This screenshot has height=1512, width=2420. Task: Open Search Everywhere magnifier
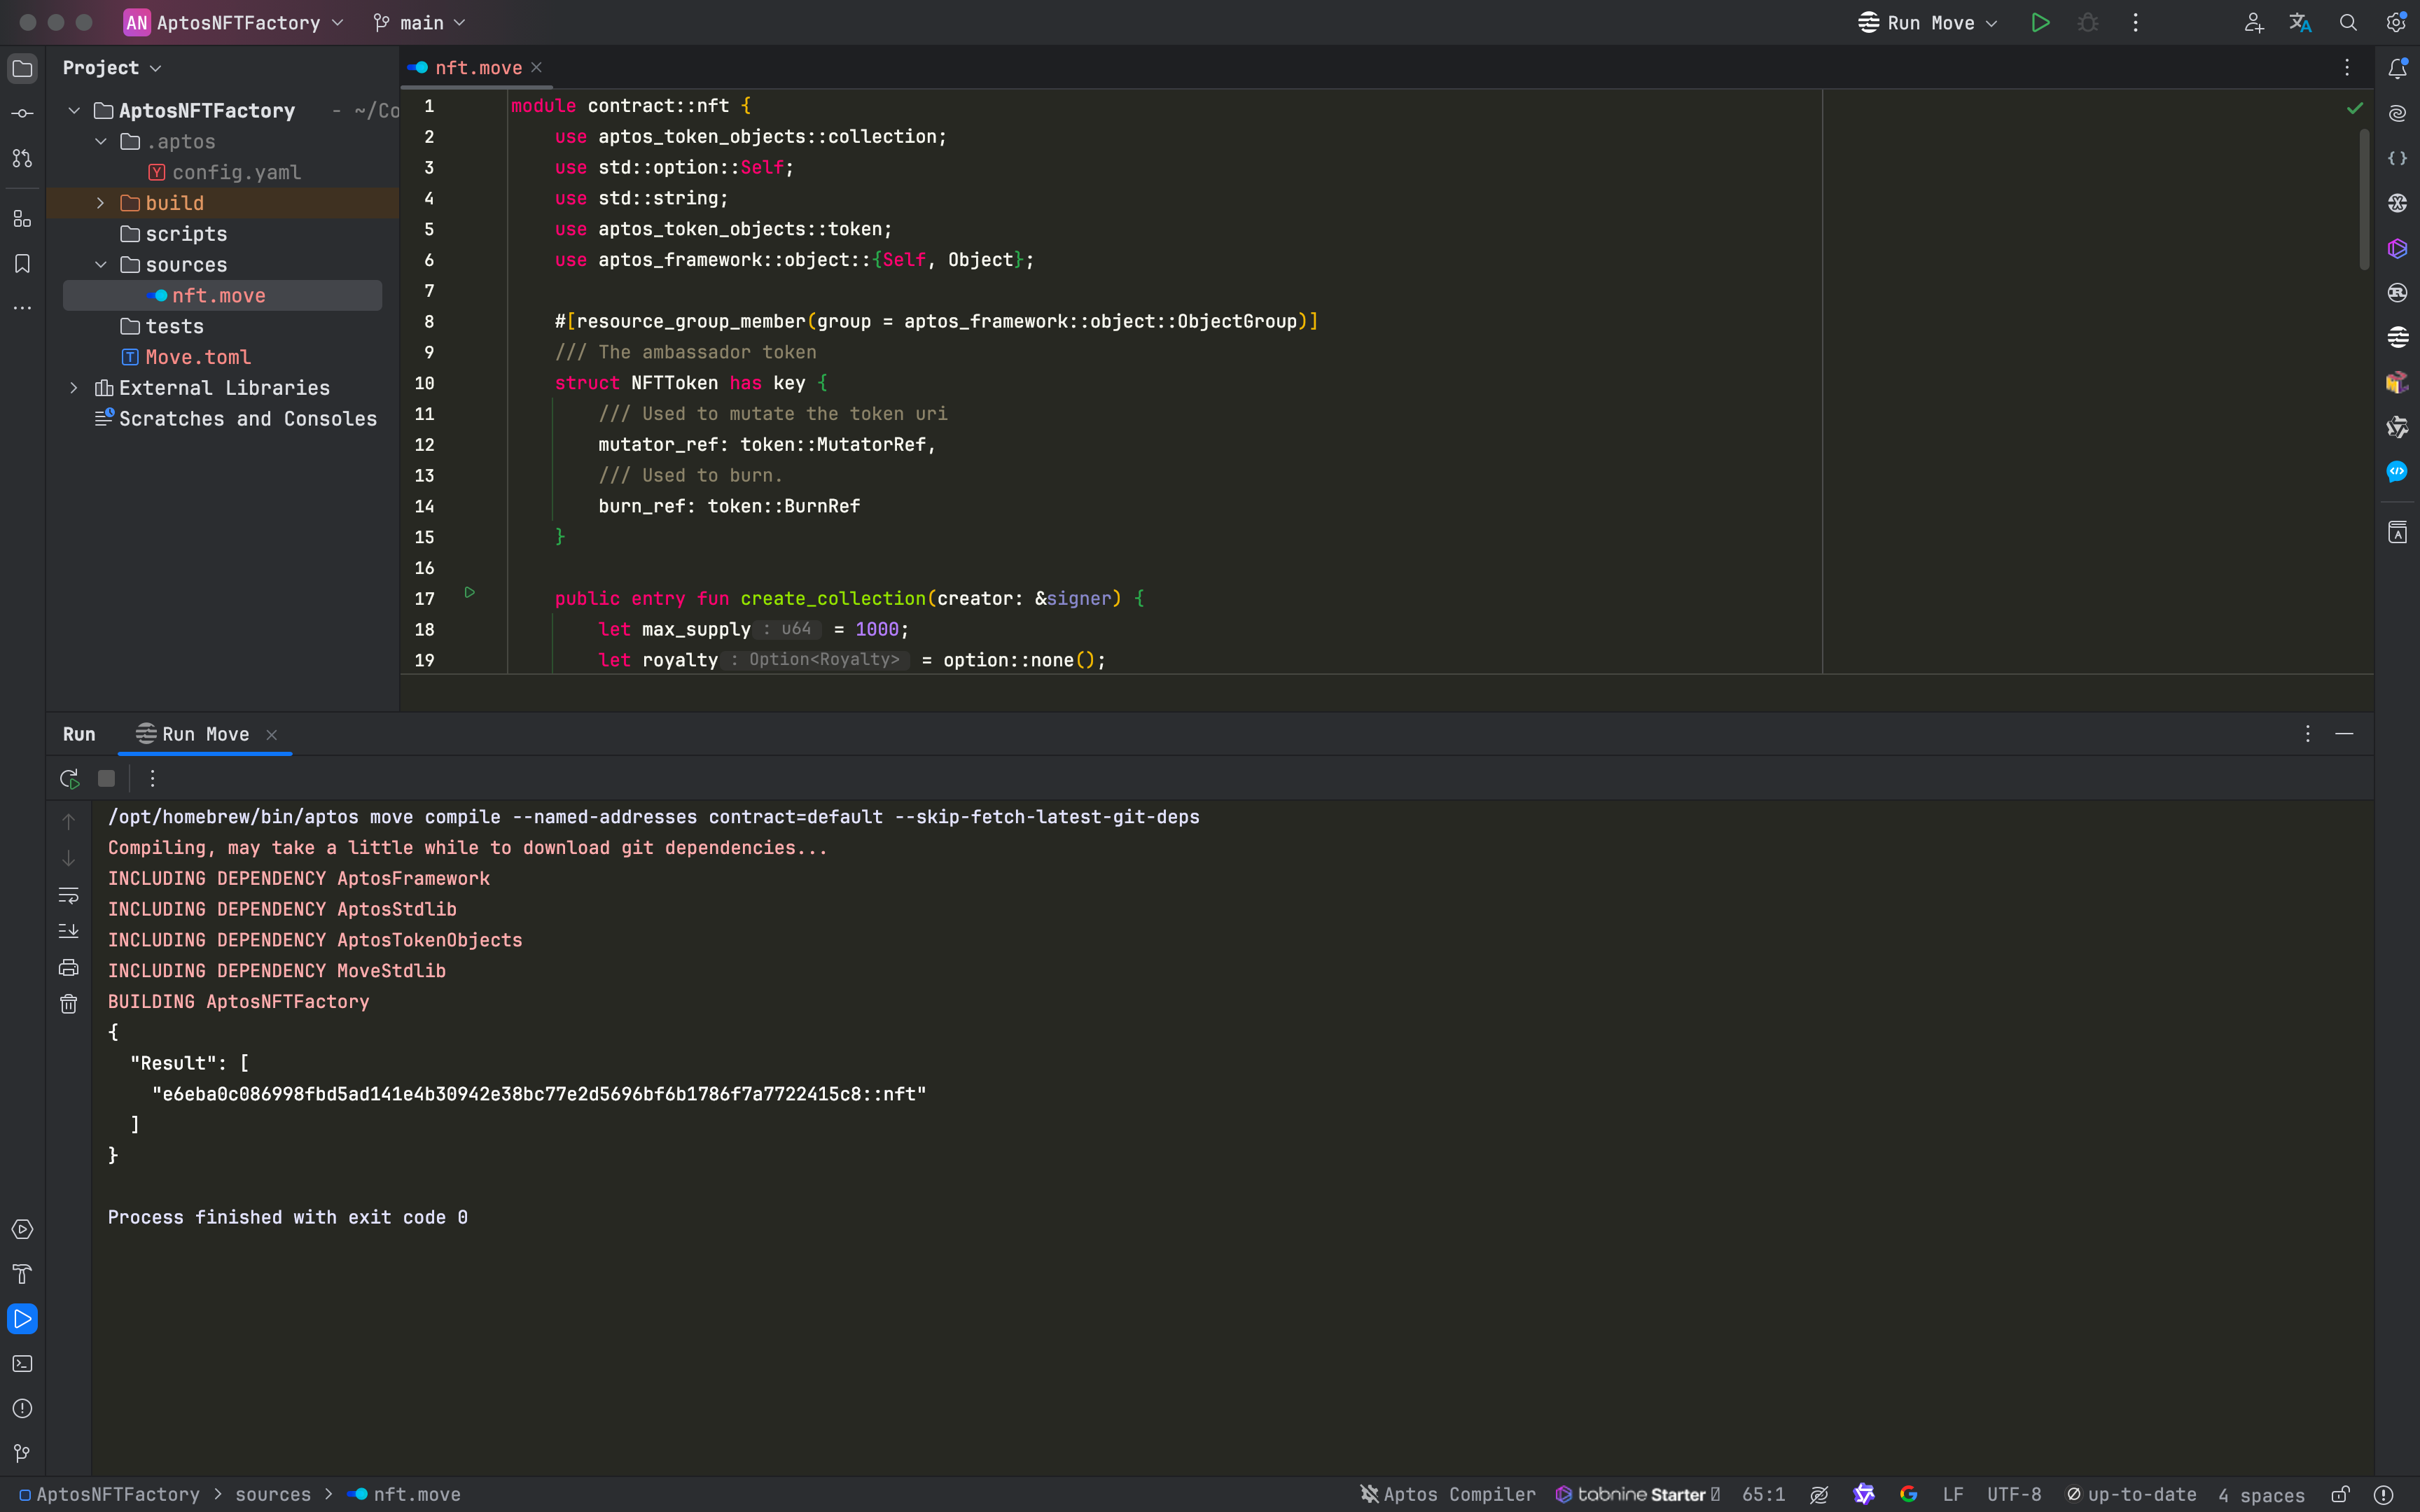2348,22
